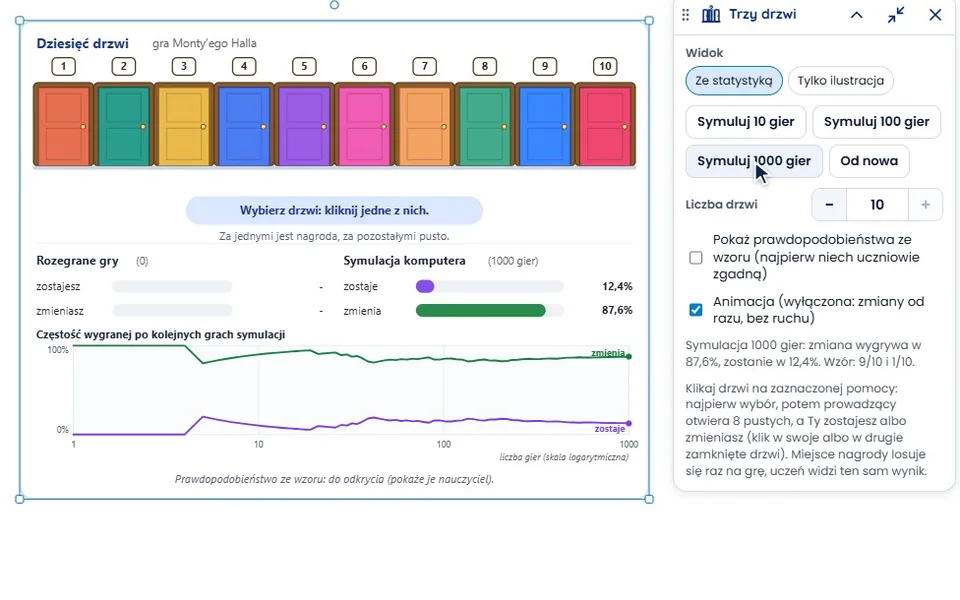Viewport: 960px width, 600px height.
Task: Select the Ze statystyką view option
Action: (733, 81)
